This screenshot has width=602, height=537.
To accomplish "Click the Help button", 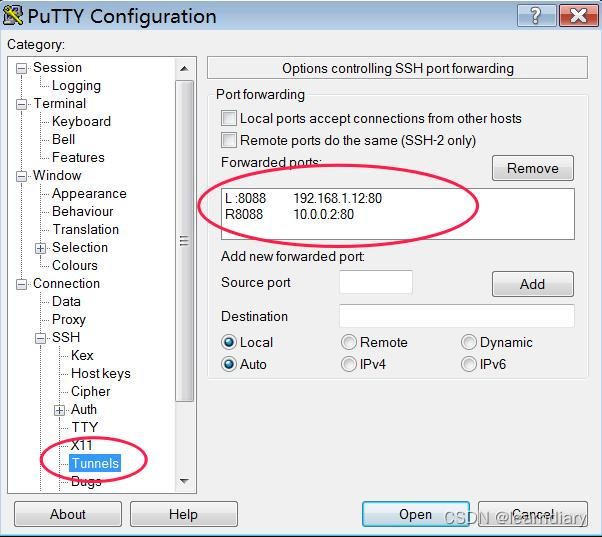I will (x=184, y=514).
